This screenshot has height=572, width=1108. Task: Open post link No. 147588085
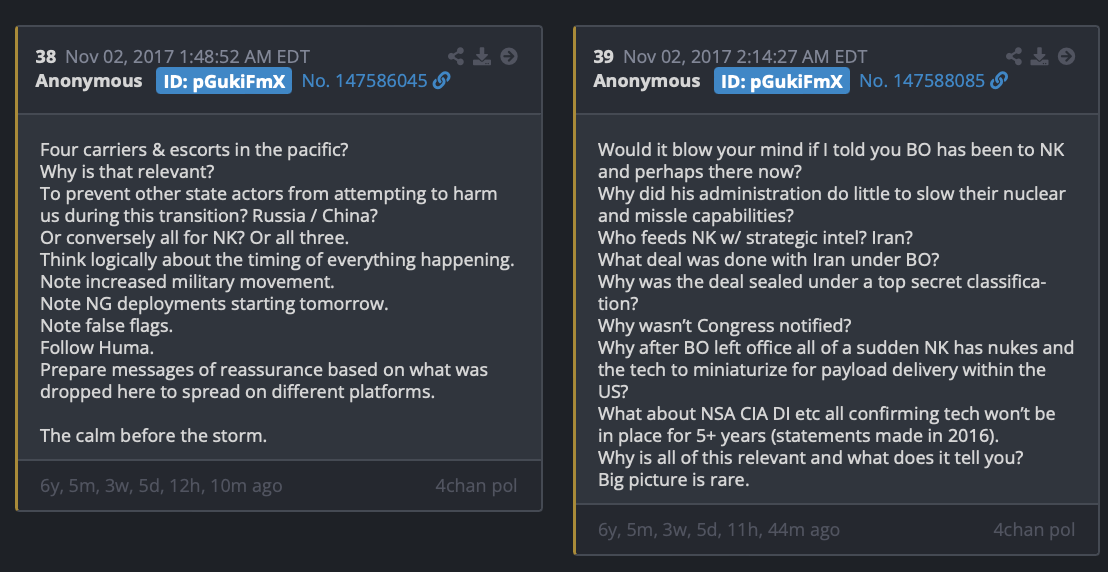[x=922, y=81]
